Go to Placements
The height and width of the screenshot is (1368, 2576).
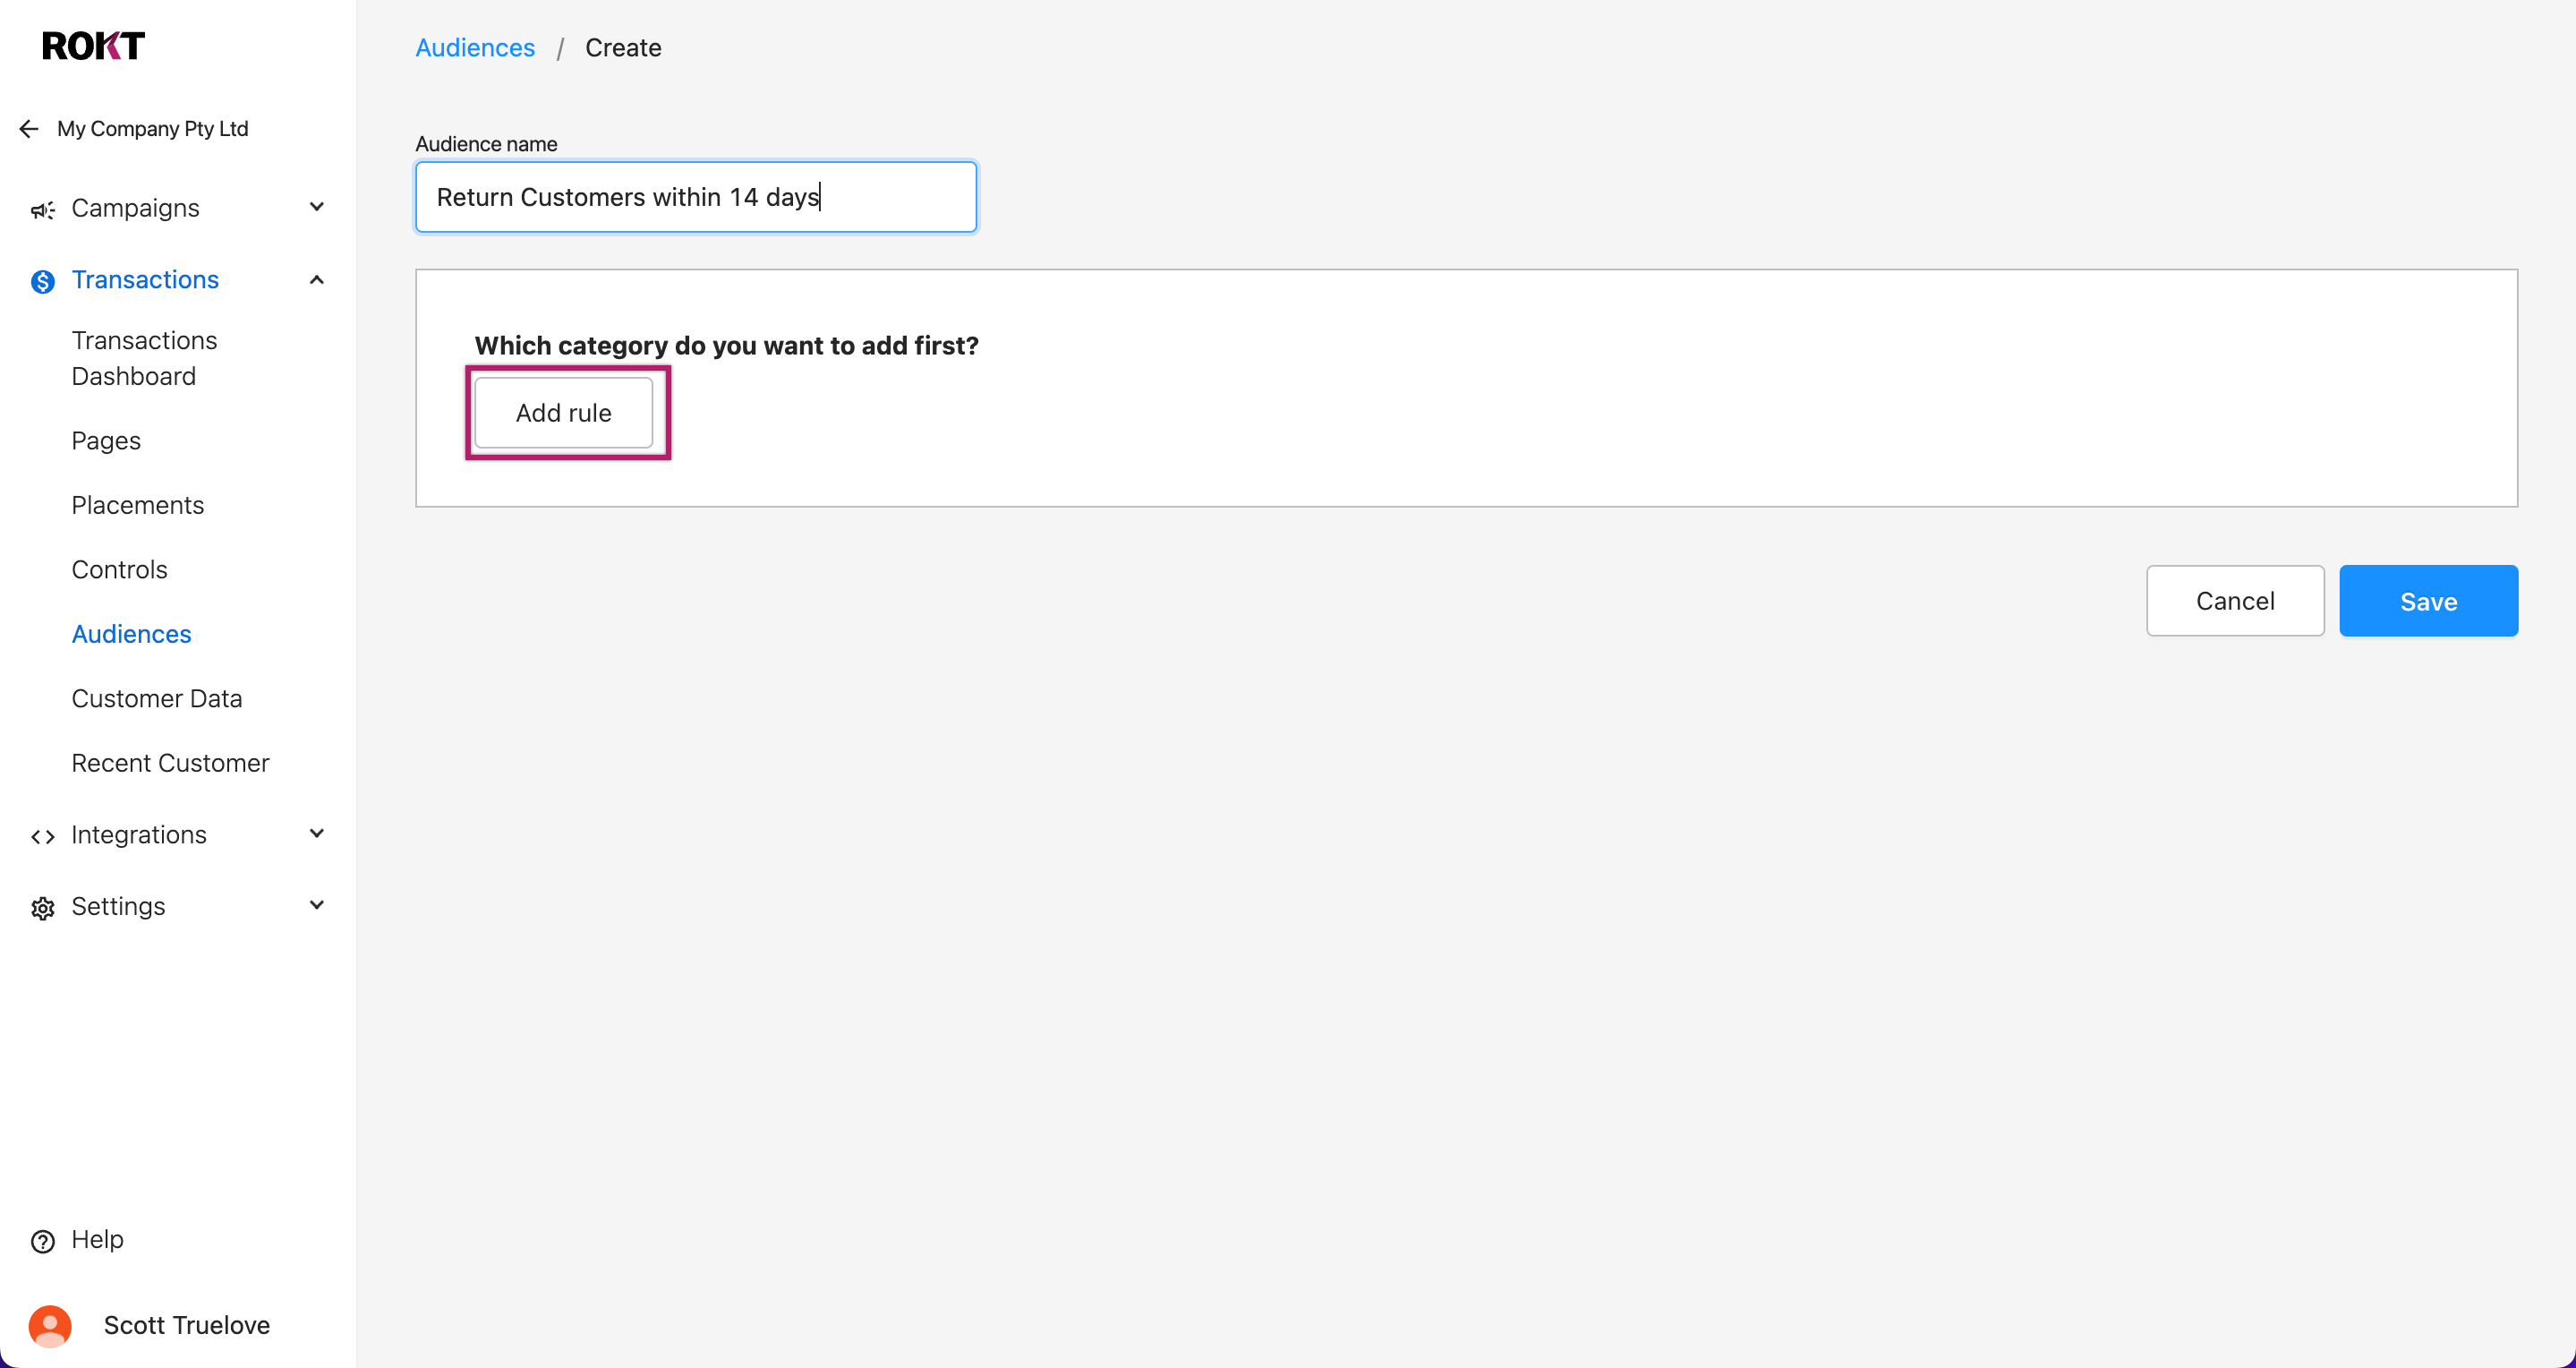coord(138,505)
